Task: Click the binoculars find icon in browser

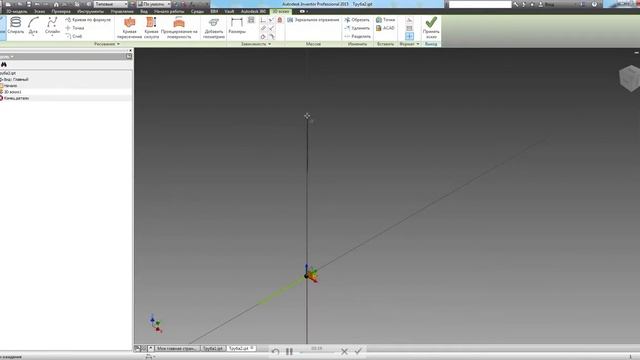Action: click(4, 64)
